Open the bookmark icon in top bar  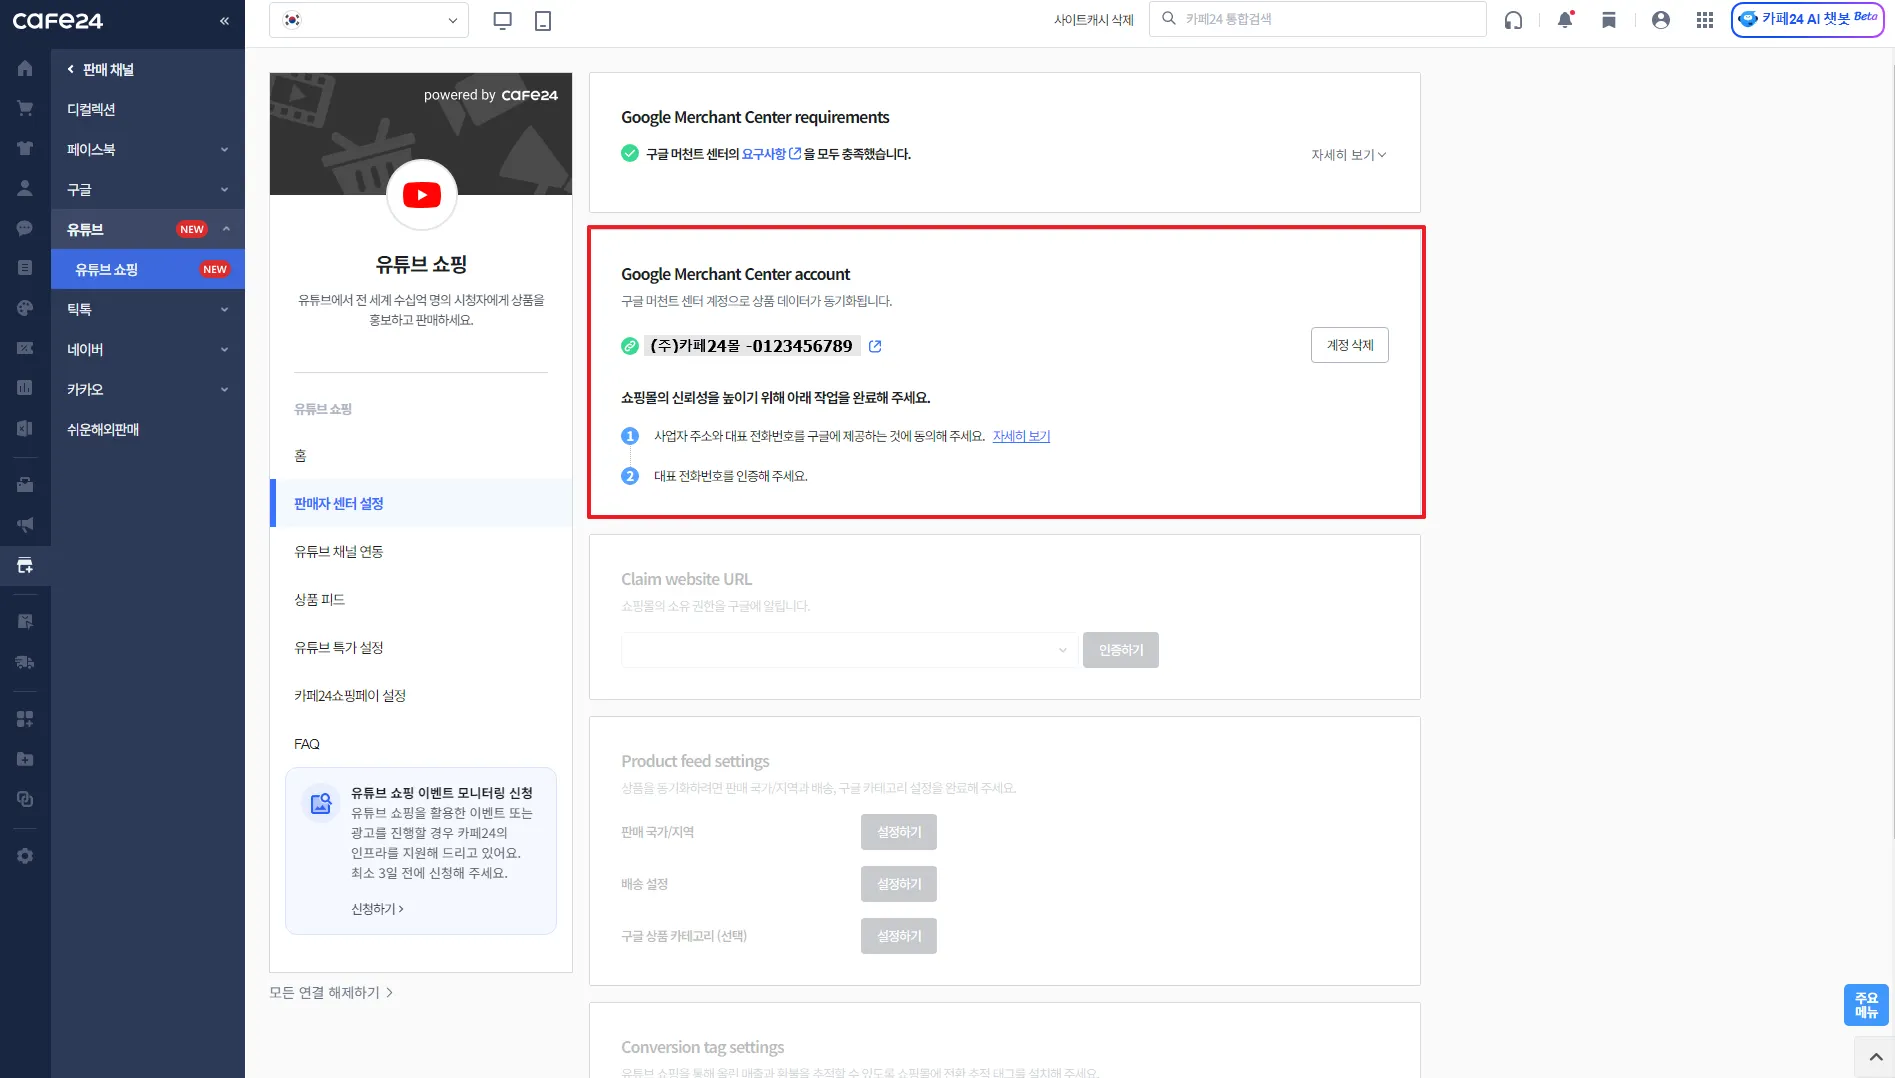[x=1609, y=20]
